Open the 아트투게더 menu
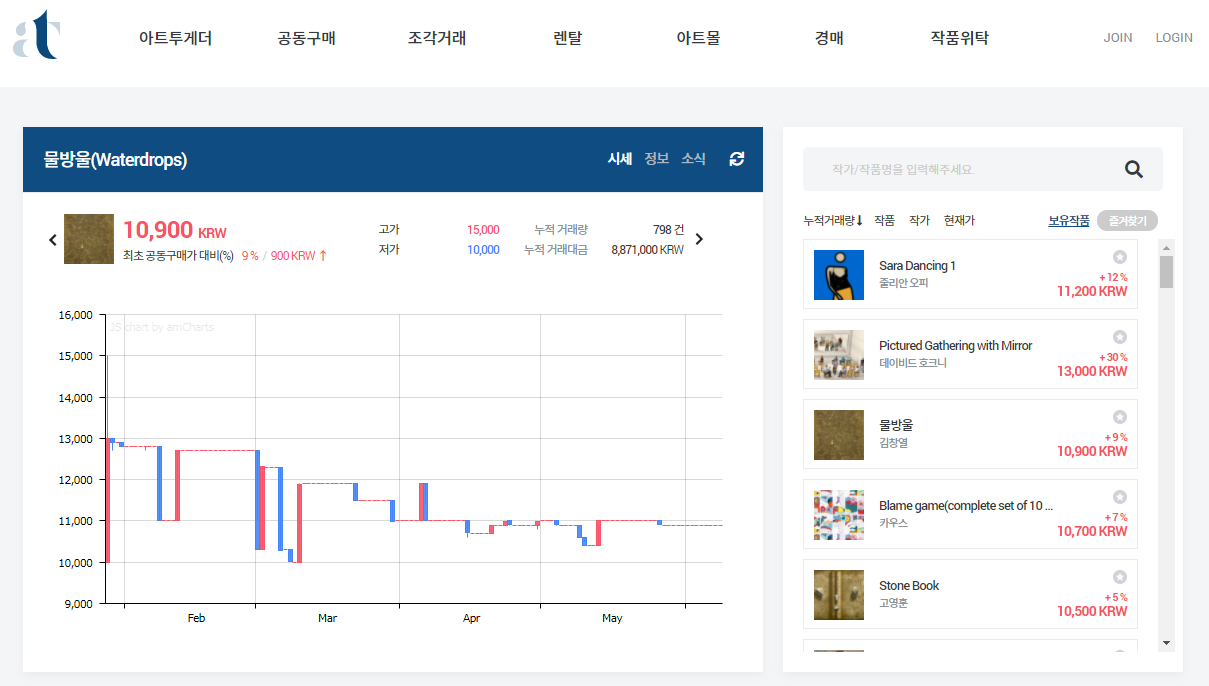1209x686 pixels. [x=175, y=38]
